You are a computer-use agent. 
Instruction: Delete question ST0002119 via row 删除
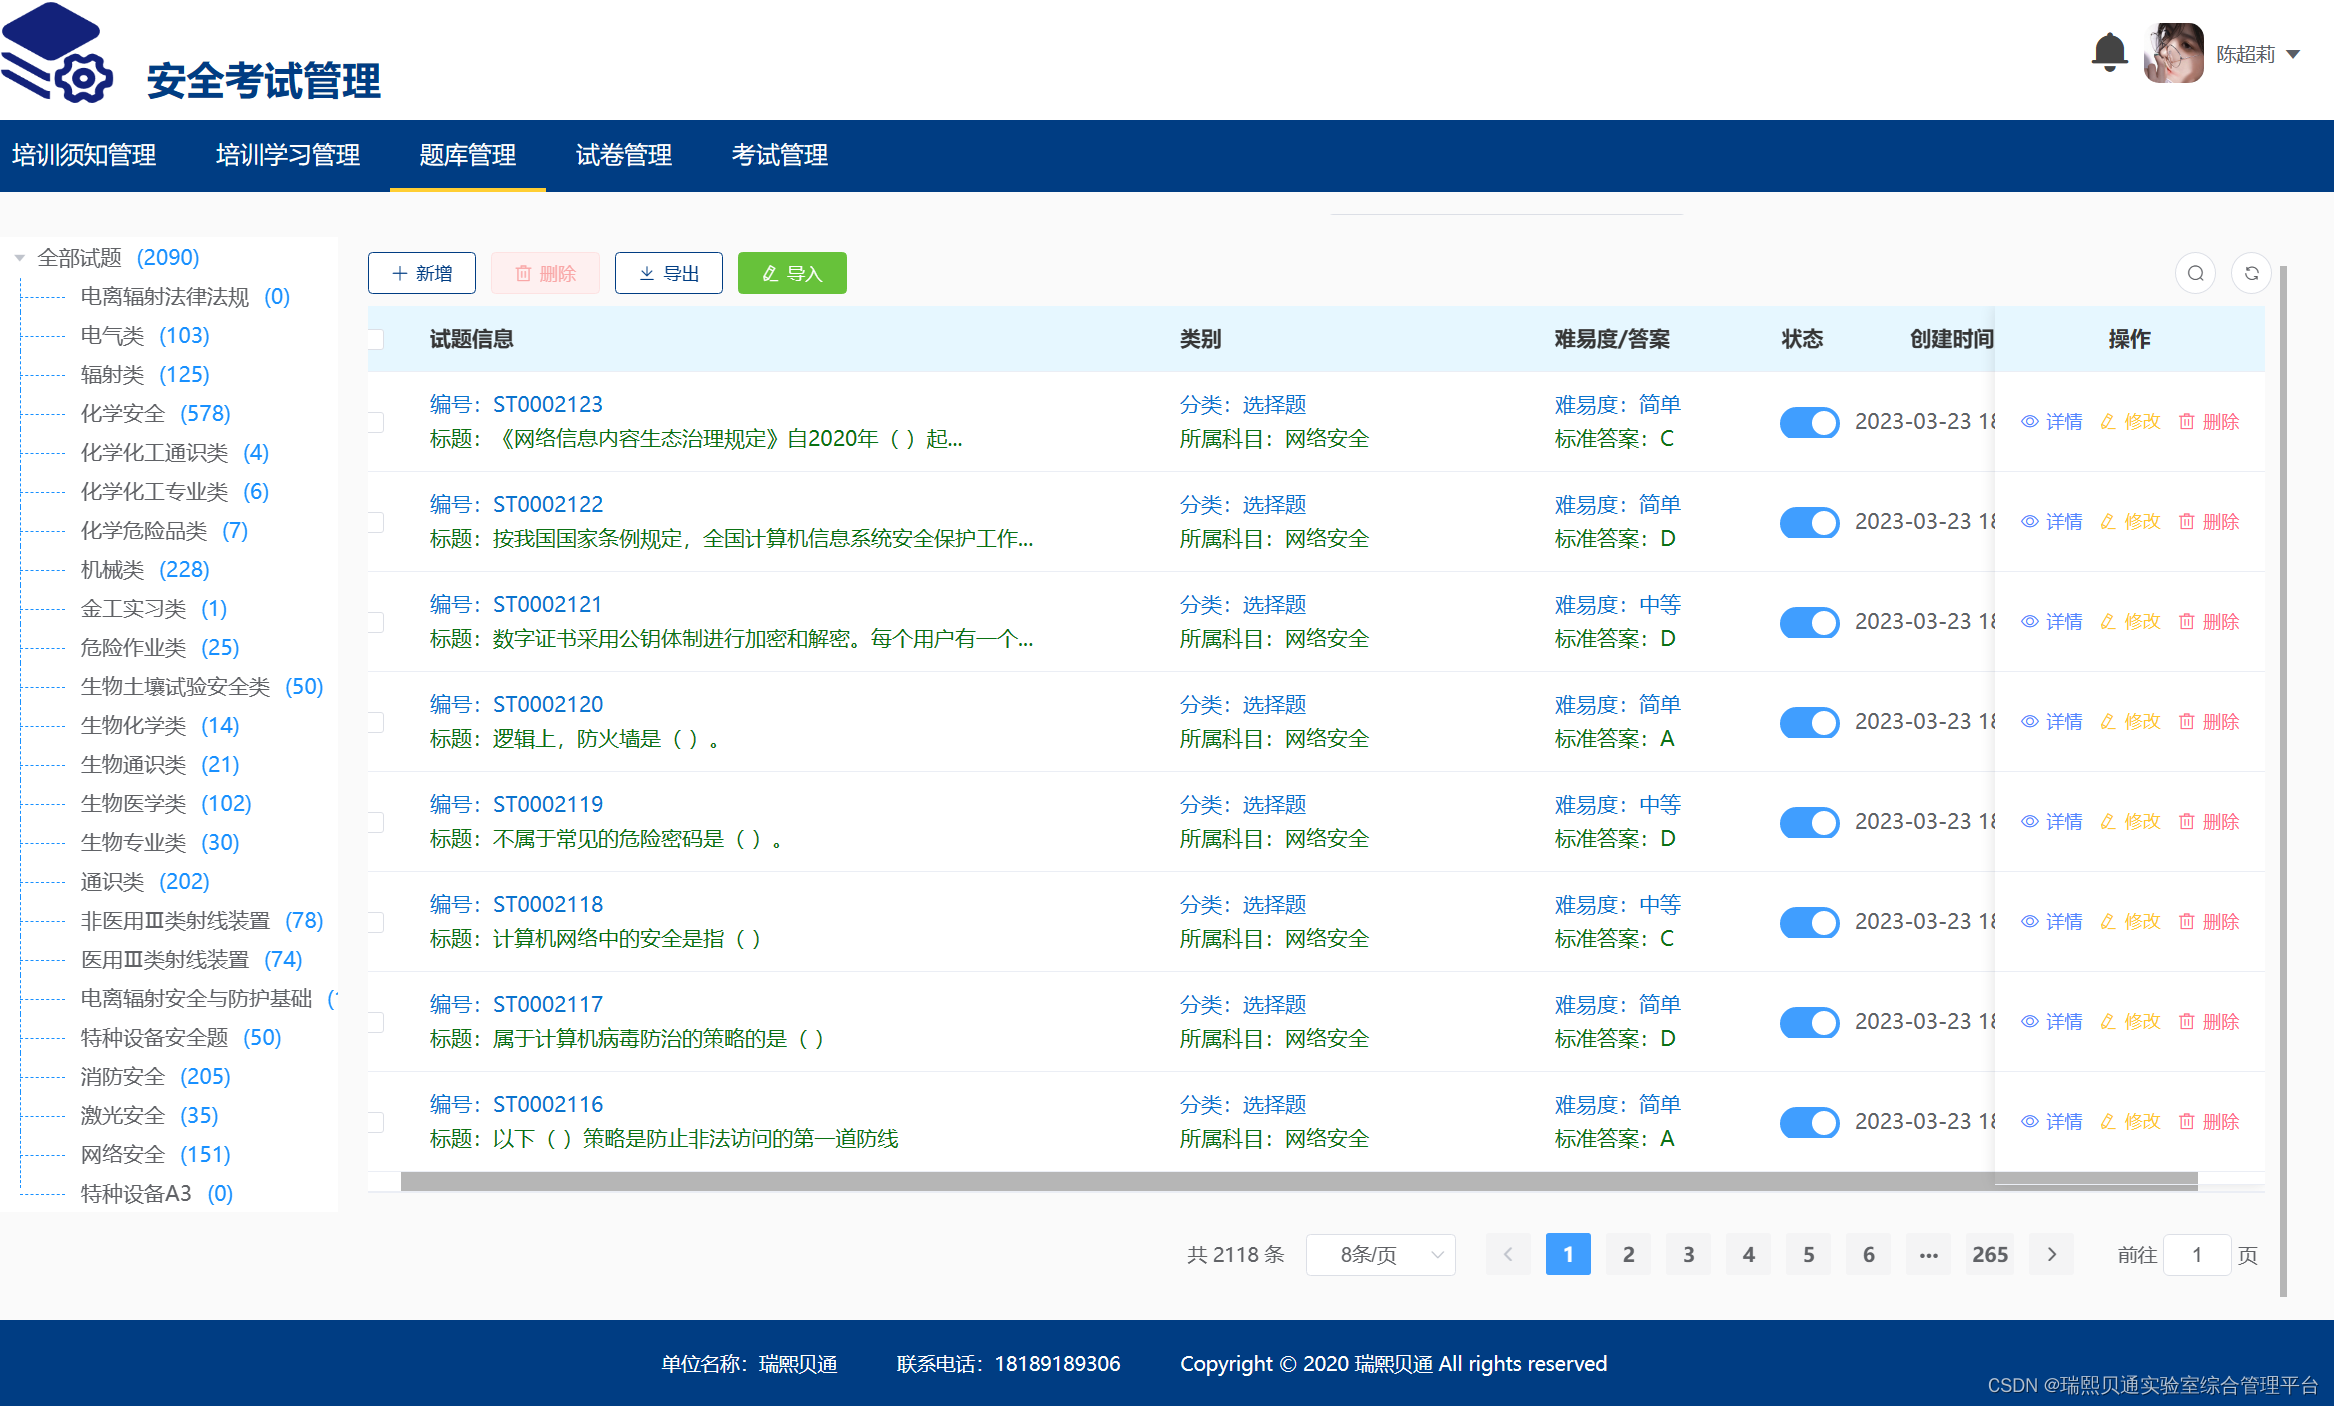[x=2209, y=822]
